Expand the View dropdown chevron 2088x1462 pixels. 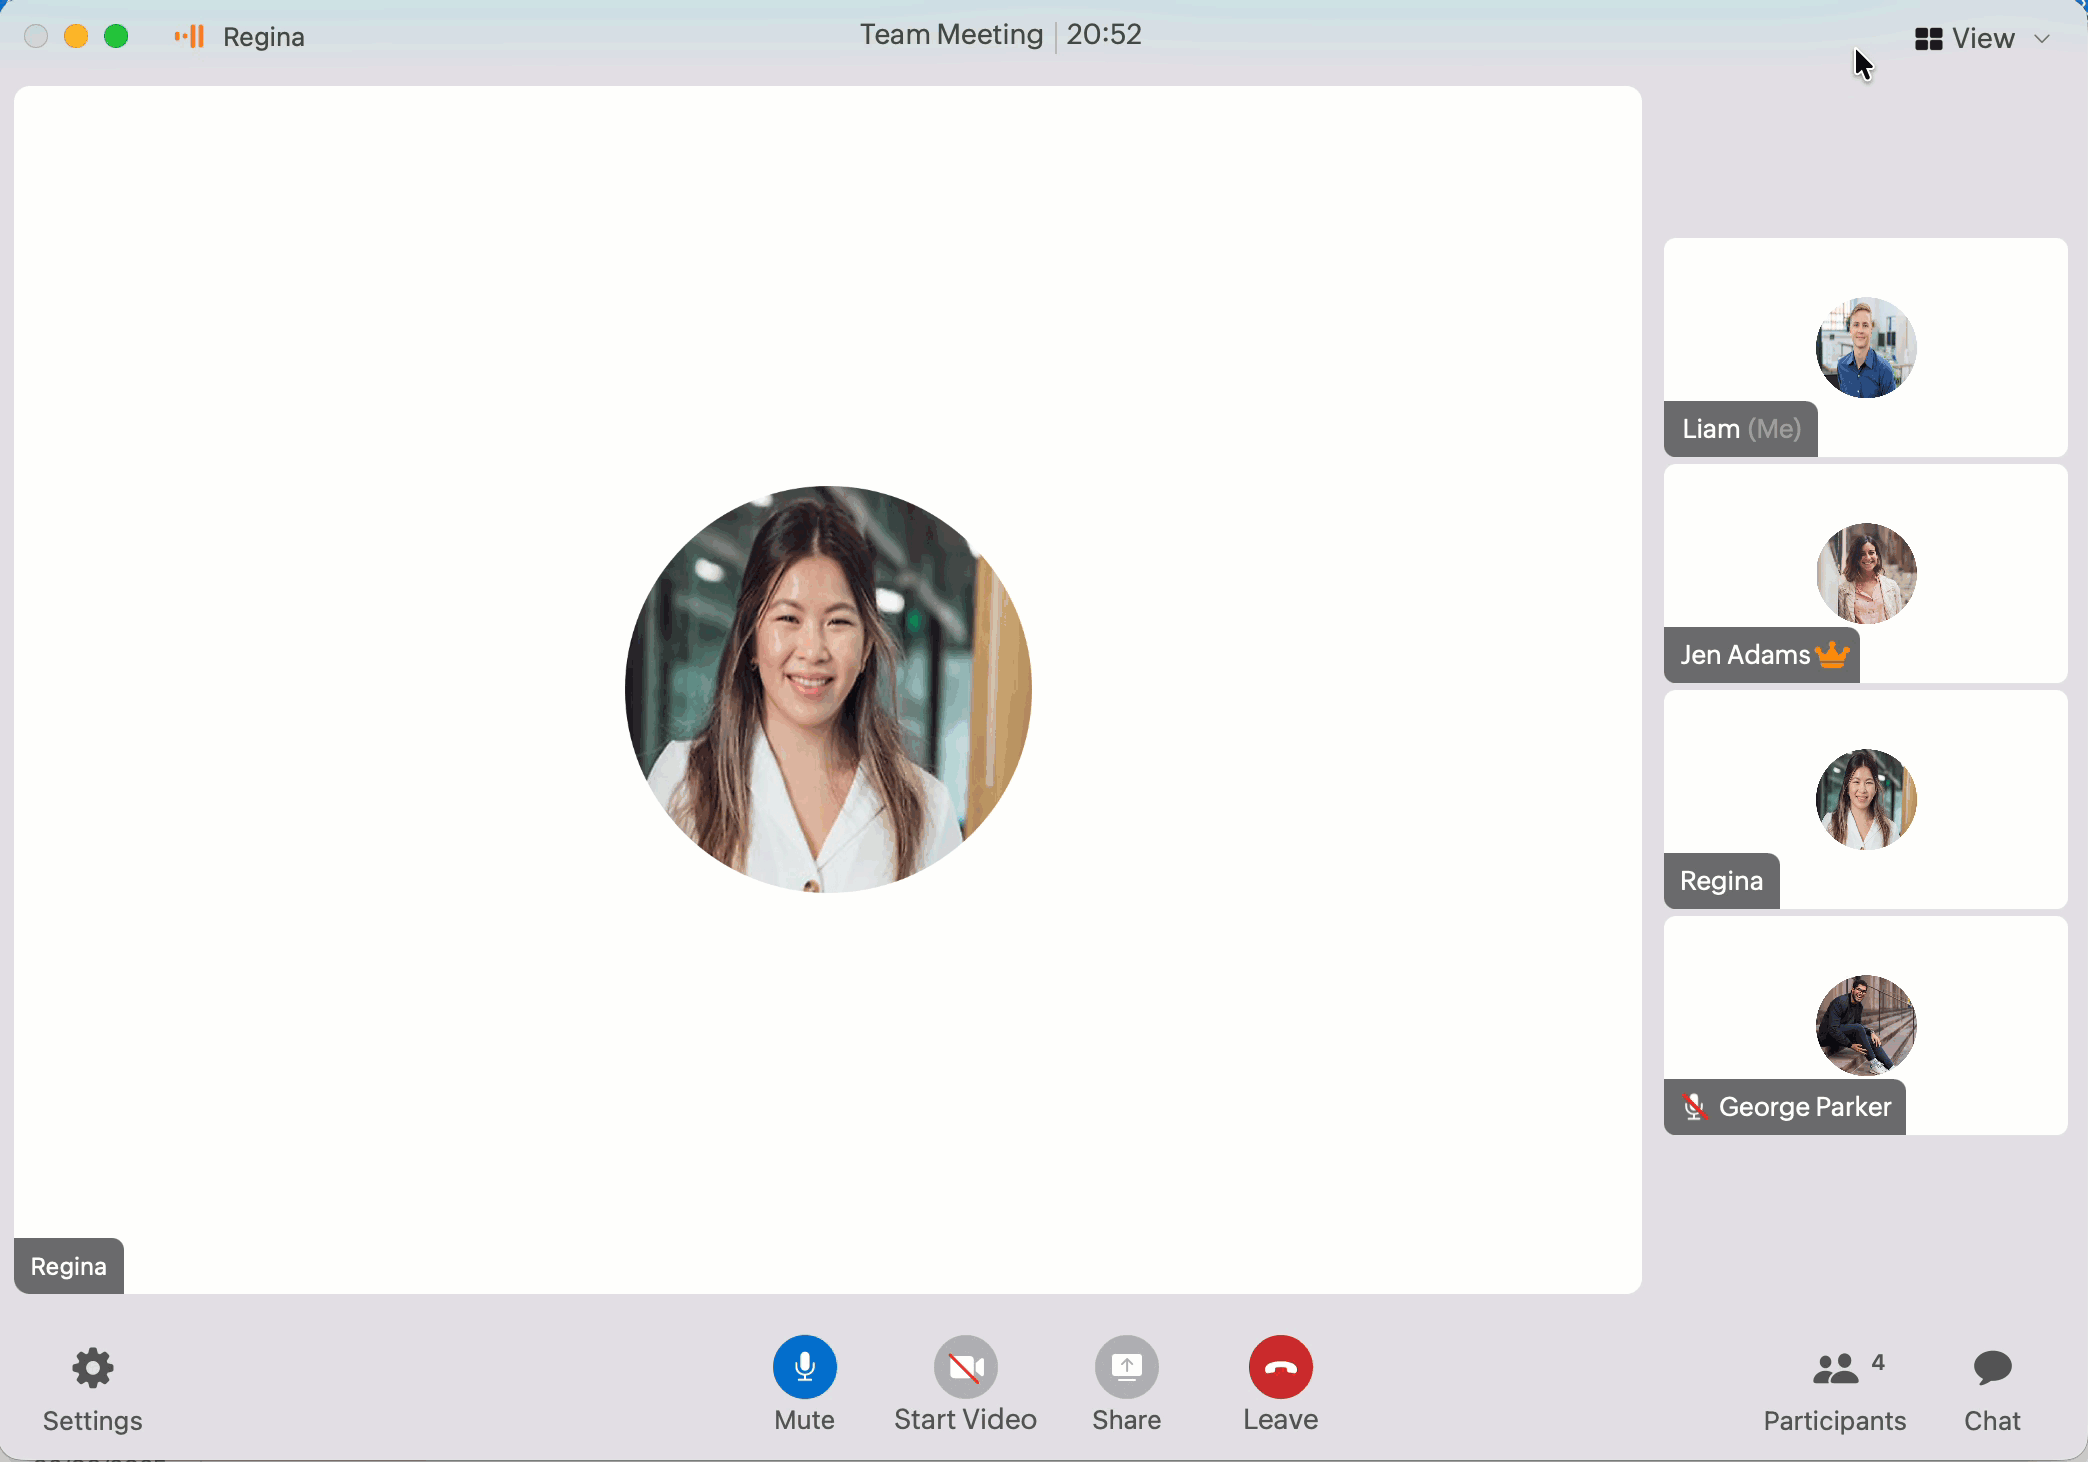(2042, 39)
